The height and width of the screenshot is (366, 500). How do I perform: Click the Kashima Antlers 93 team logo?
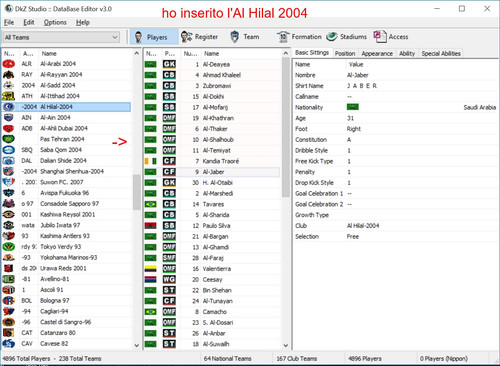click(9, 236)
